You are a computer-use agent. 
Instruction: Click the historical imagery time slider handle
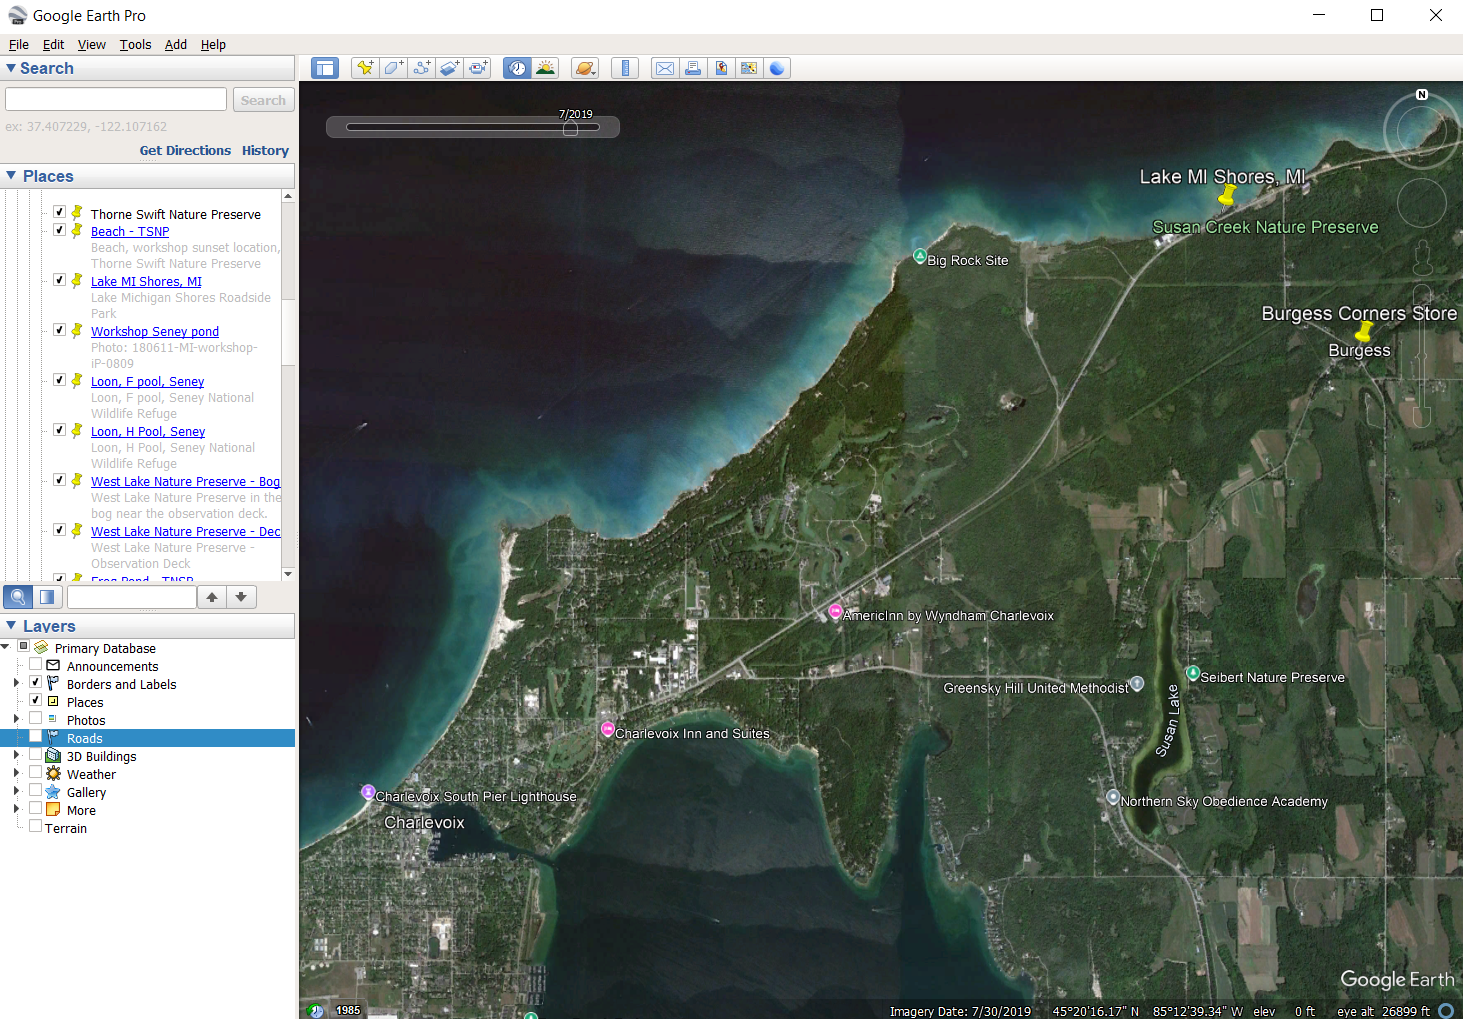click(x=570, y=129)
